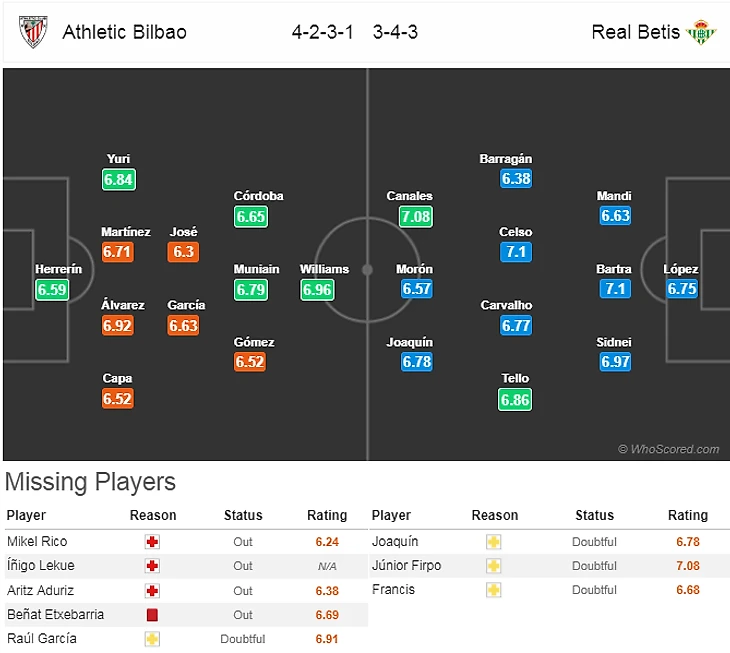Open the Athletic Bilbao team name
This screenshot has height=653, width=730.
pyautogui.click(x=124, y=31)
